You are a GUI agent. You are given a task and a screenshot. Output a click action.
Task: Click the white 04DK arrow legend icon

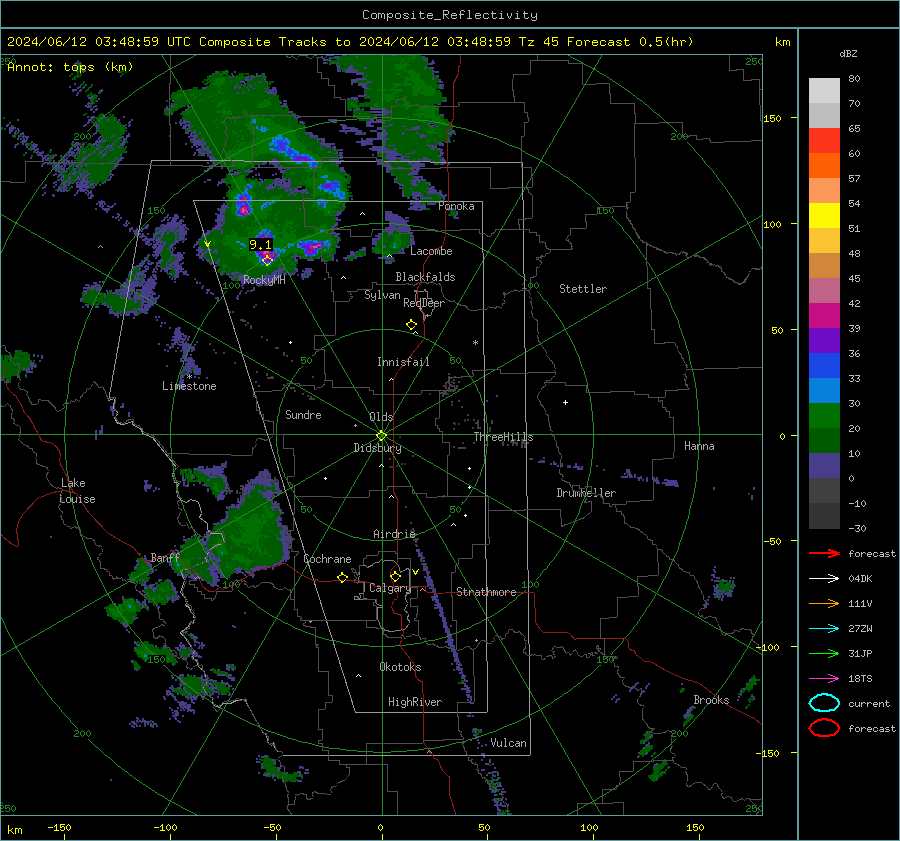click(824, 579)
